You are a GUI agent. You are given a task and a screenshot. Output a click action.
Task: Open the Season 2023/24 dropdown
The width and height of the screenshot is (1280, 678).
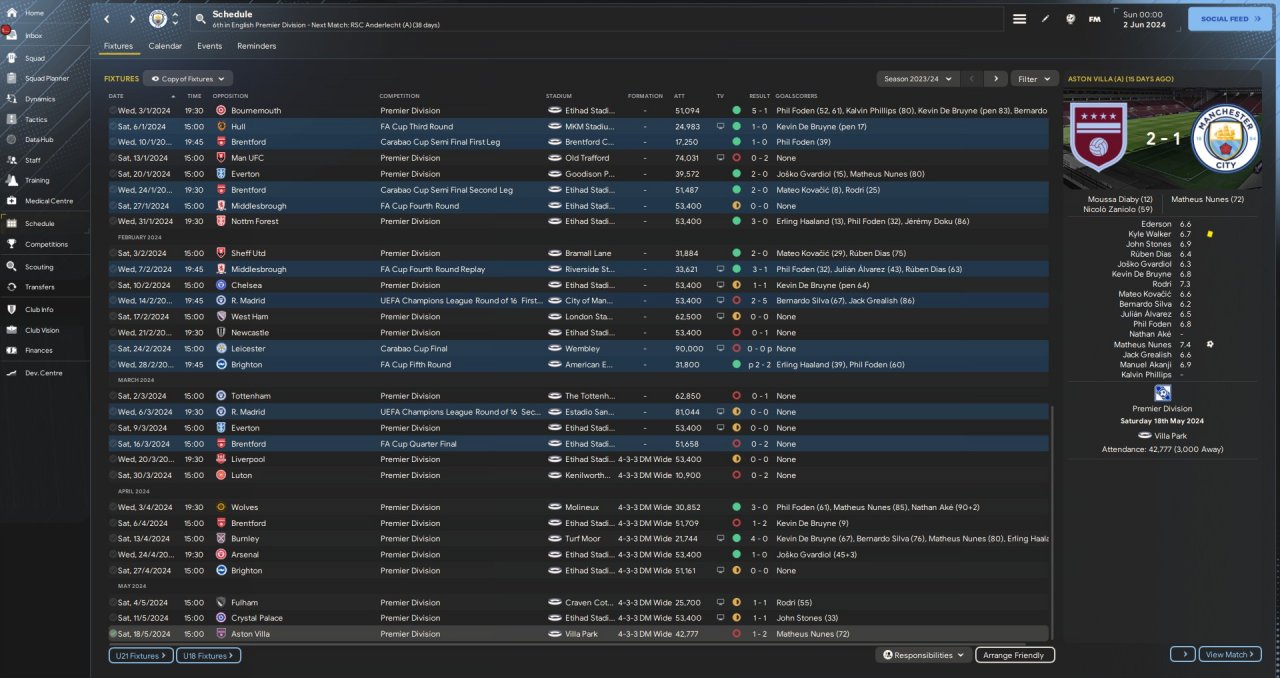pos(917,78)
